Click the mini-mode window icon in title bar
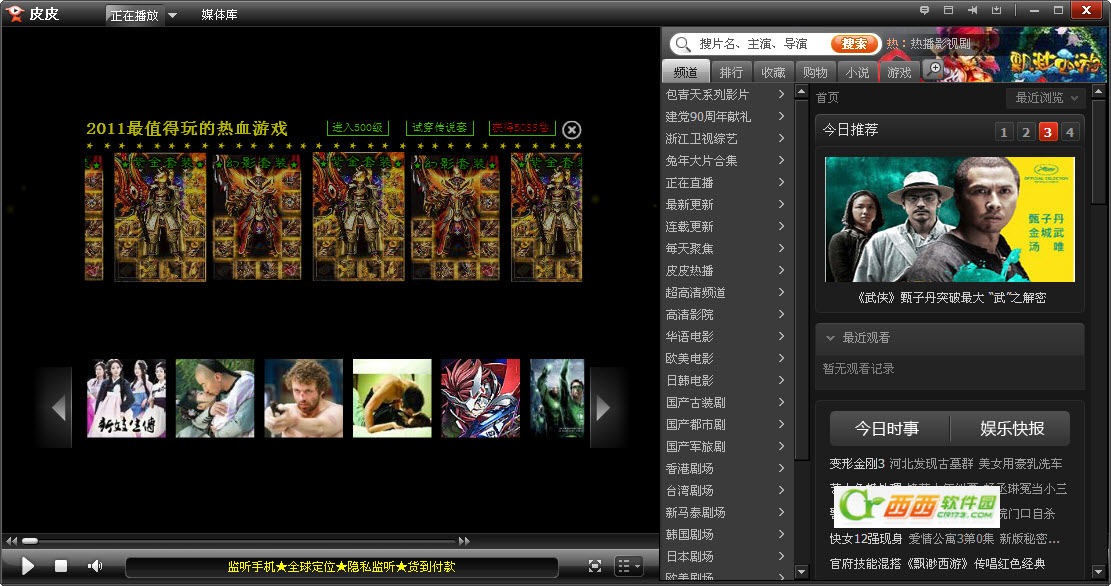This screenshot has width=1111, height=586. pyautogui.click(x=948, y=10)
